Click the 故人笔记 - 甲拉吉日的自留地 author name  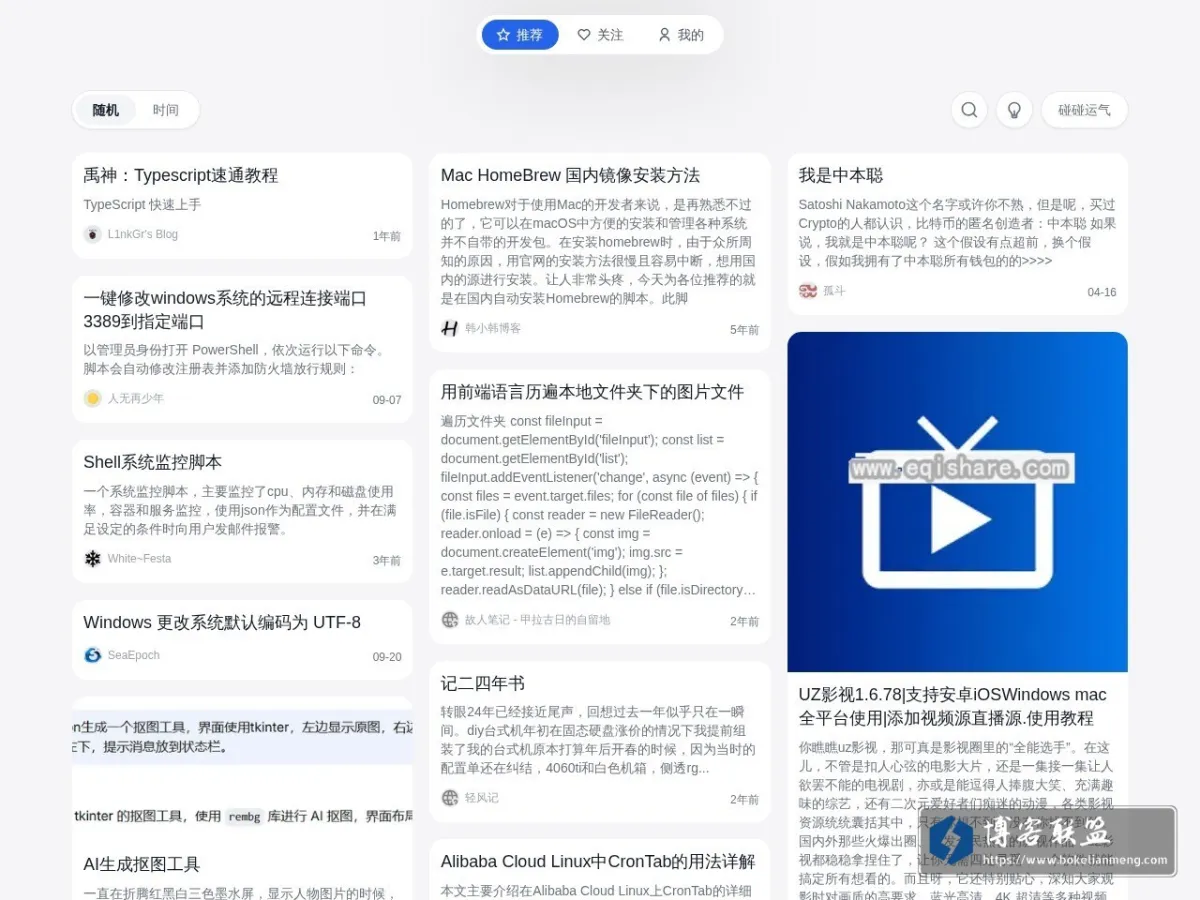[x=537, y=620]
